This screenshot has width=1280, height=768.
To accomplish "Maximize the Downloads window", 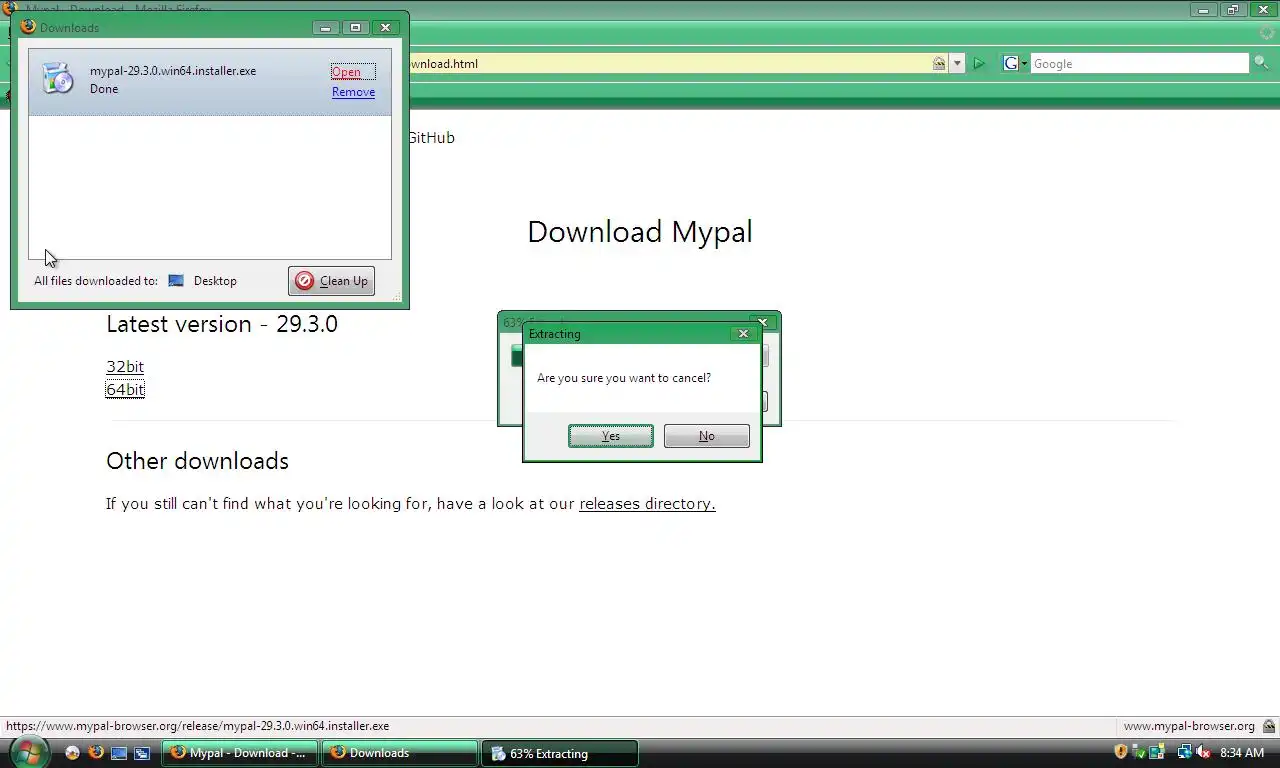I will pos(355,28).
